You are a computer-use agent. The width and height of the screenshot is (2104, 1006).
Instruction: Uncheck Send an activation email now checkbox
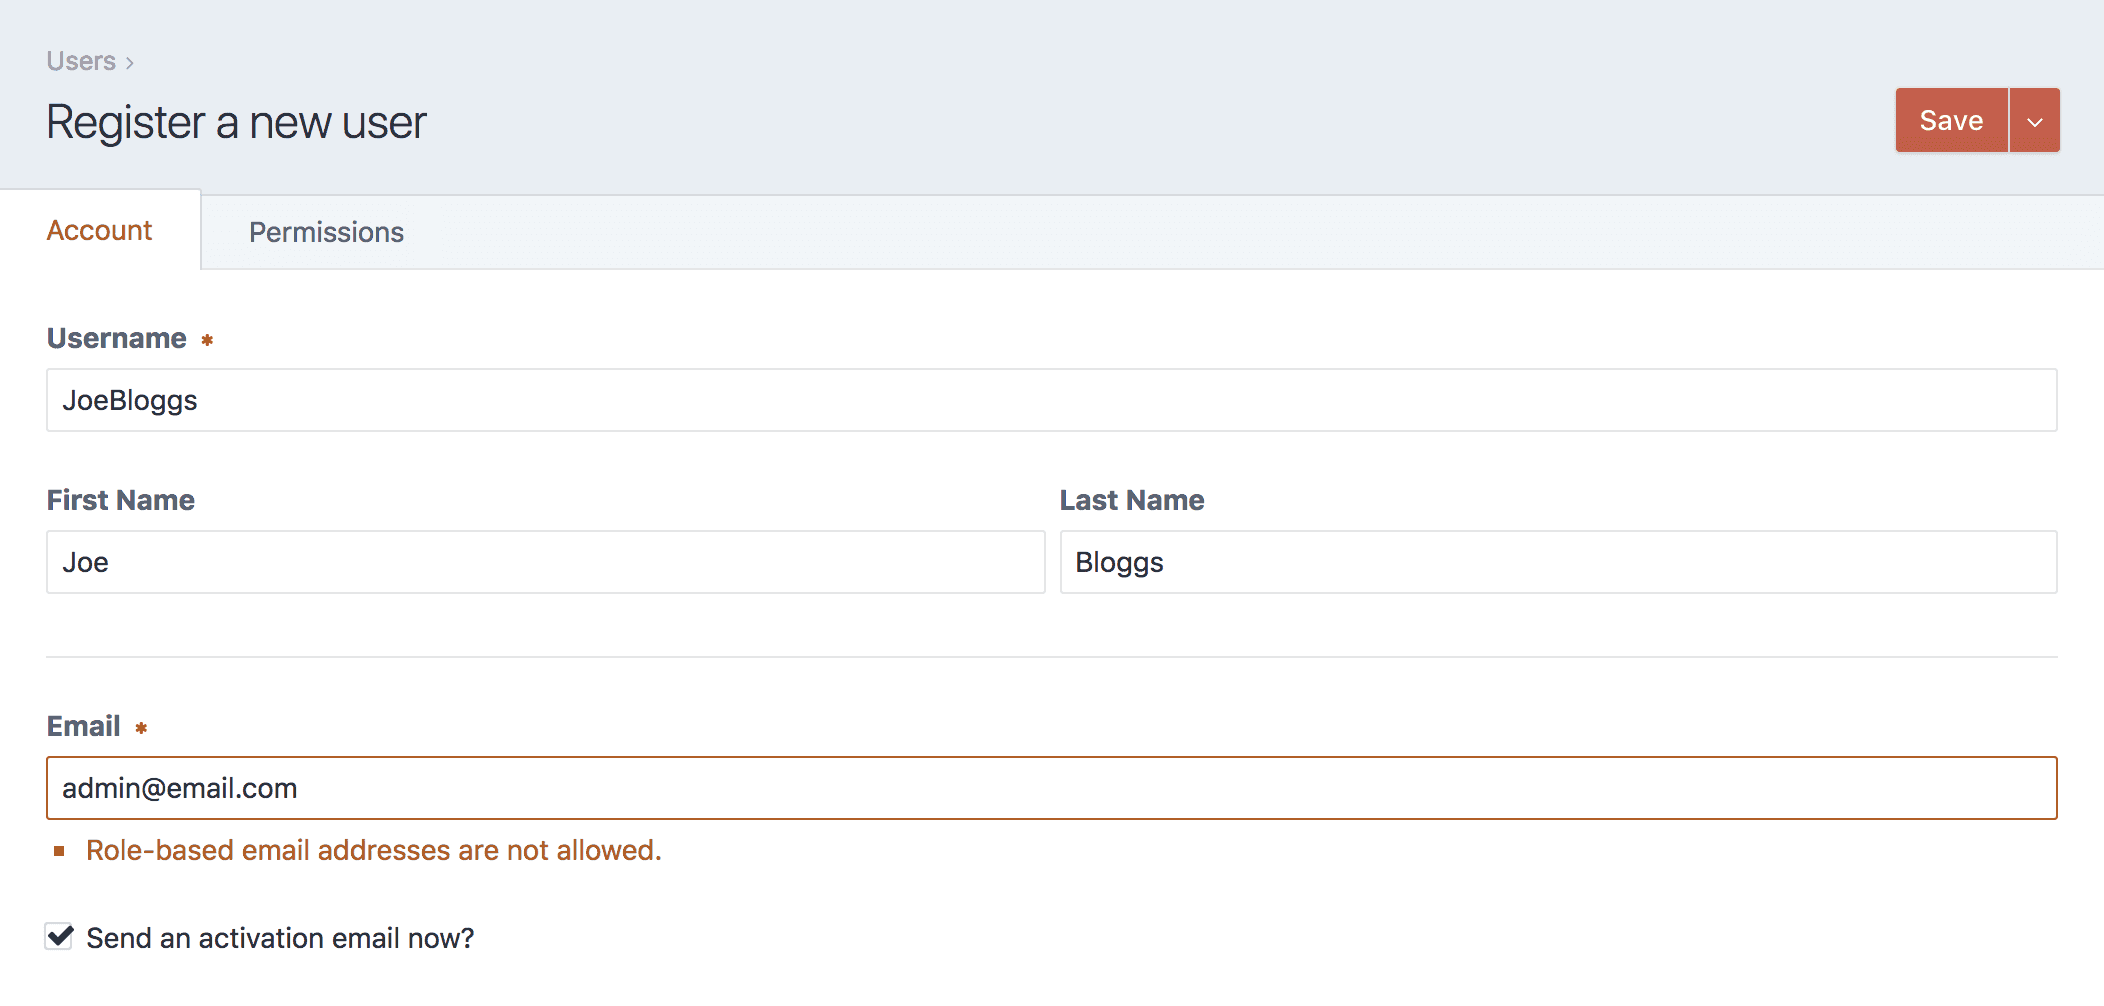coord(59,937)
